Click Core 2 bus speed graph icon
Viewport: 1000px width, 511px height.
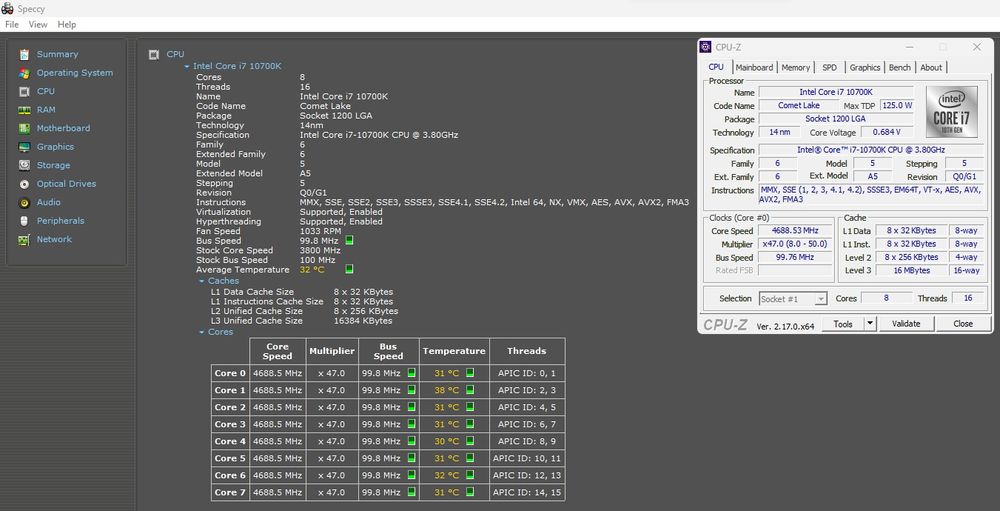[x=411, y=407]
